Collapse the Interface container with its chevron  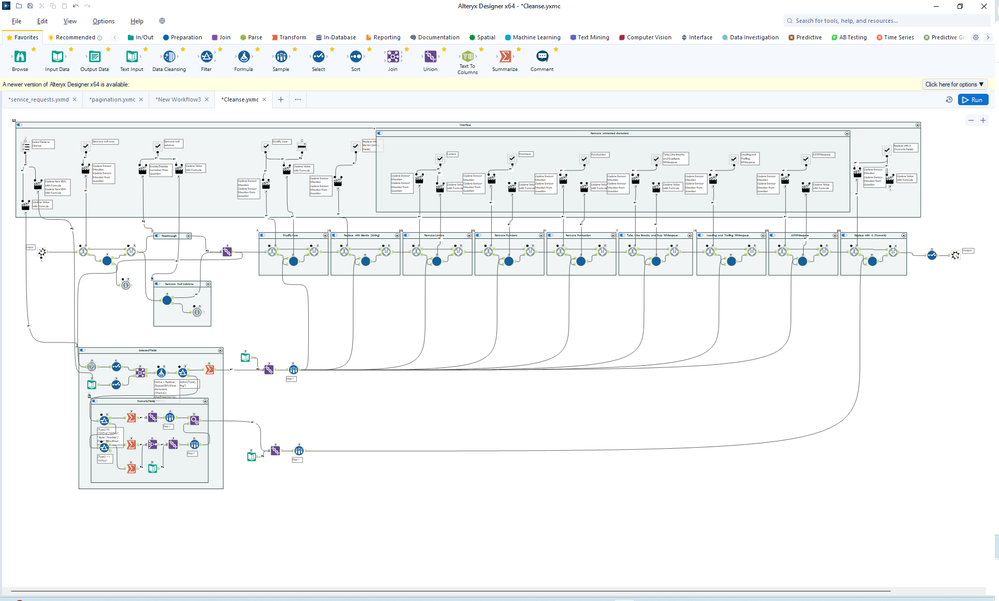point(915,123)
